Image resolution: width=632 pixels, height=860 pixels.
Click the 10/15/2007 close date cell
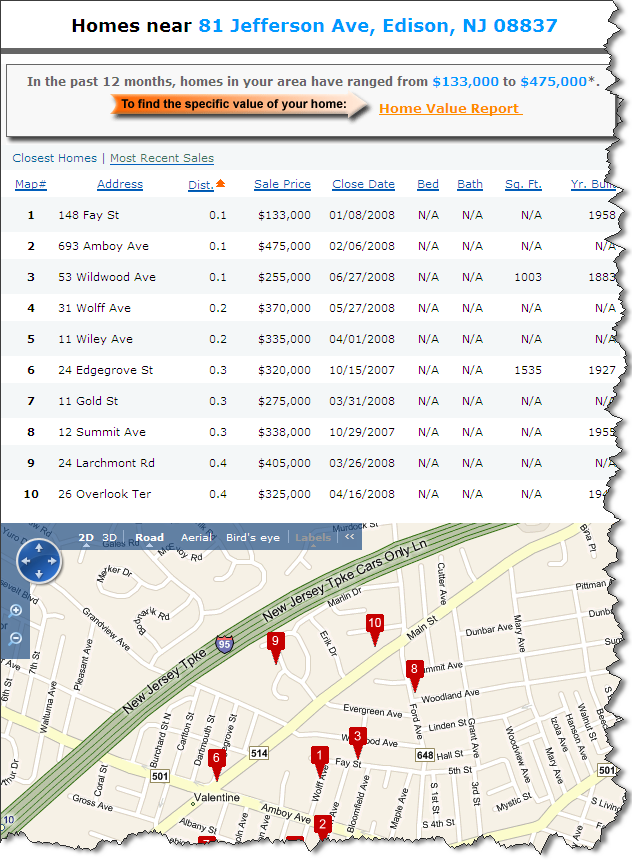click(362, 370)
